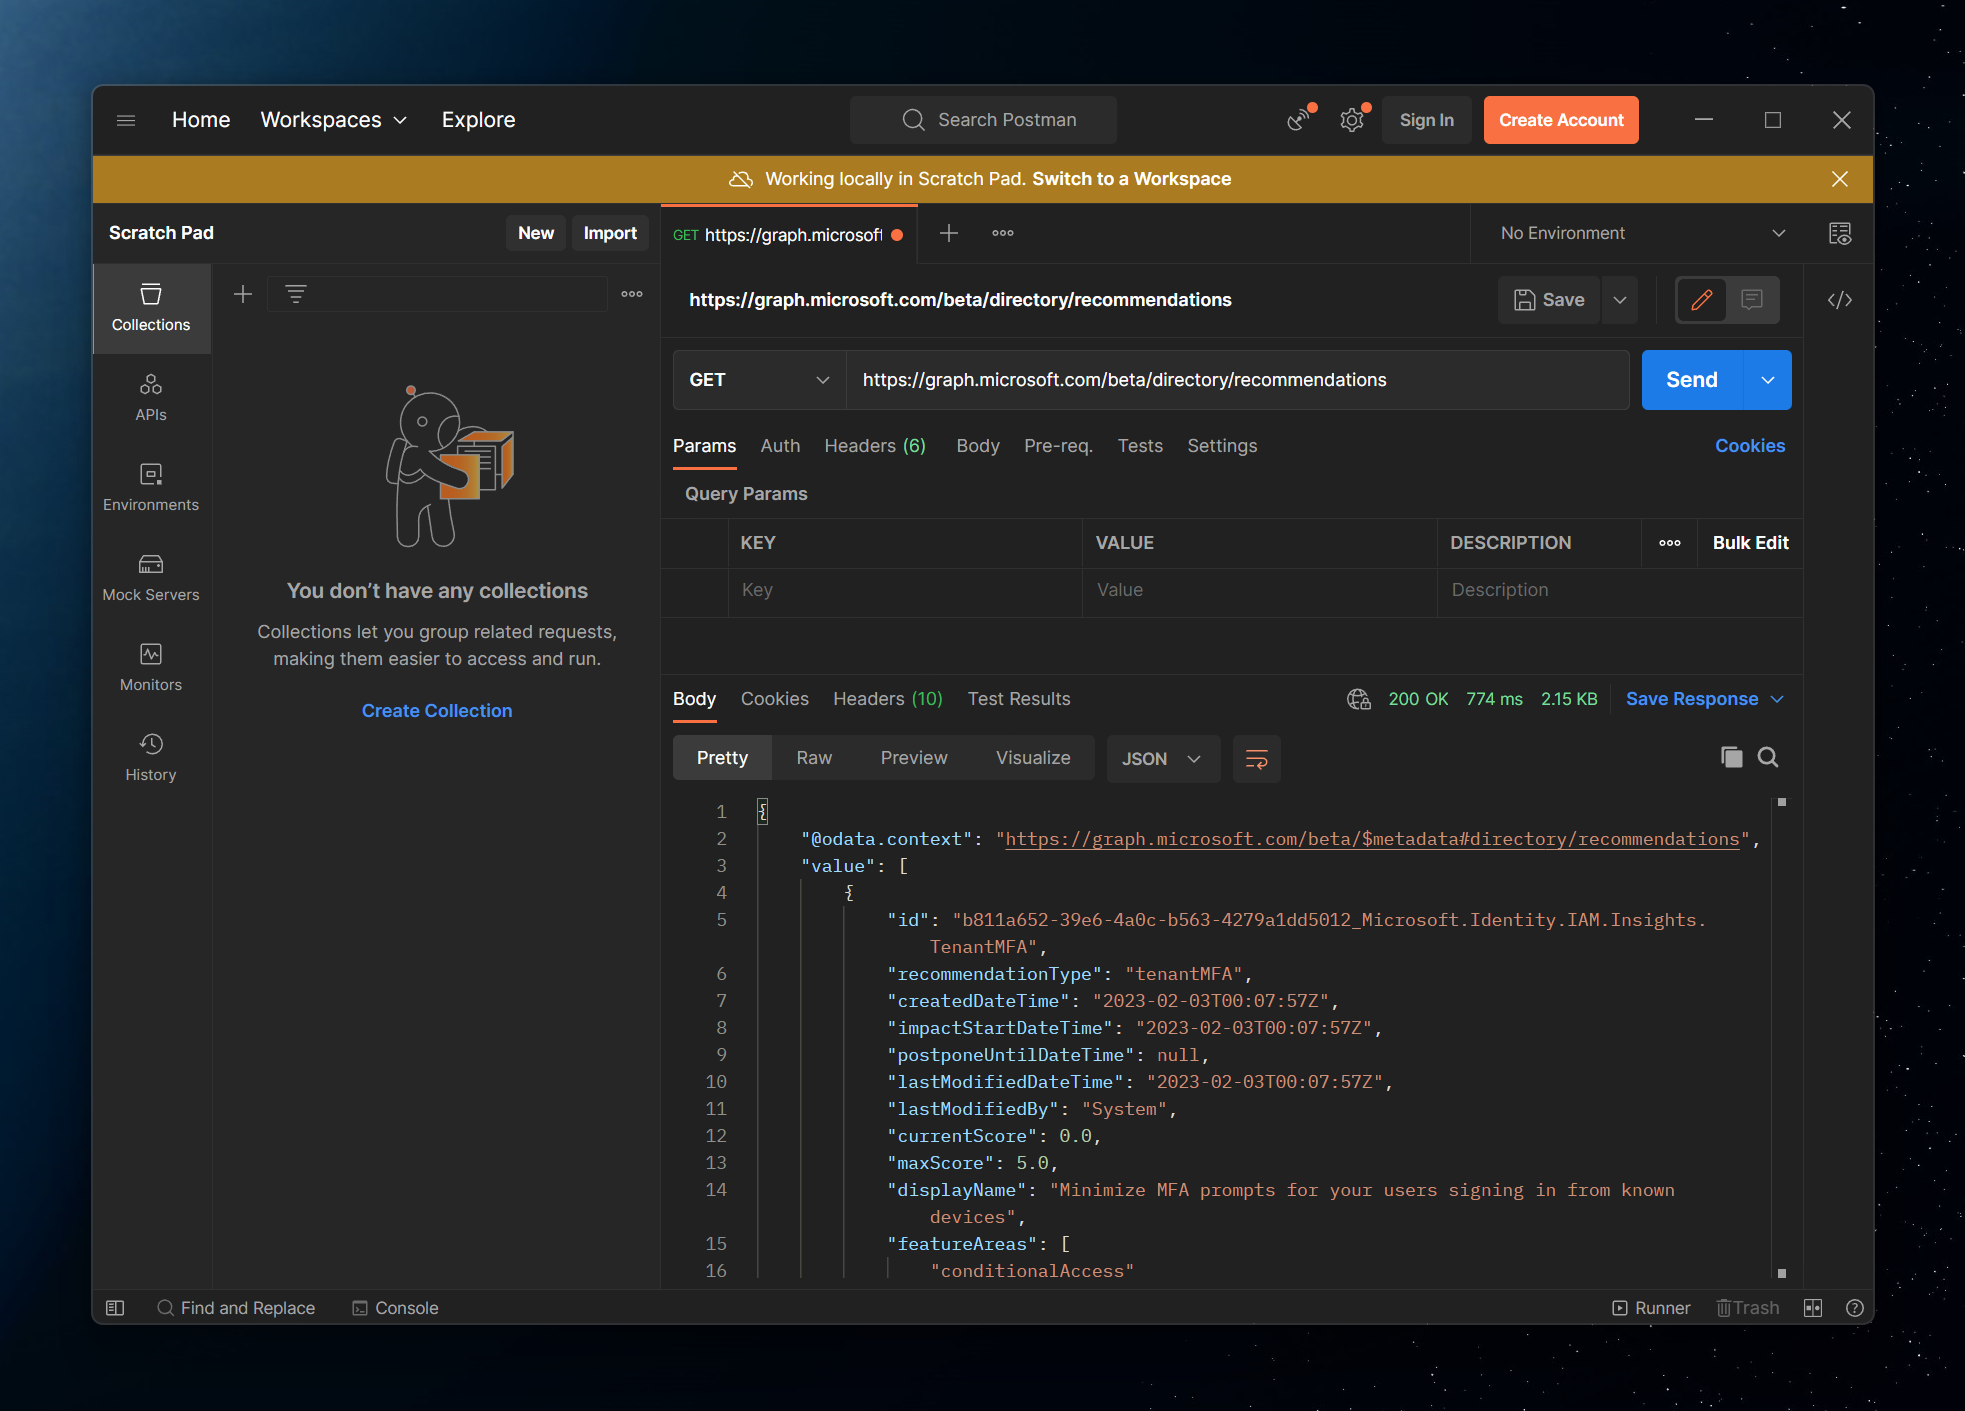The height and width of the screenshot is (1411, 1965).
Task: Click the Create Account button
Action: (1561, 120)
